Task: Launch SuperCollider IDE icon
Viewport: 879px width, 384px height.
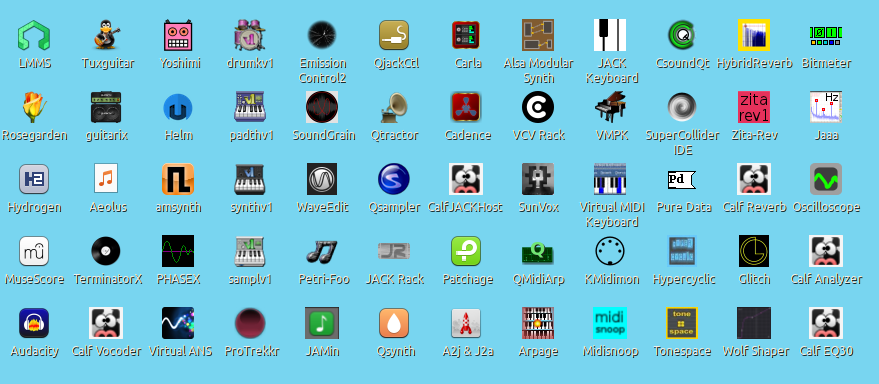Action: click(x=682, y=107)
